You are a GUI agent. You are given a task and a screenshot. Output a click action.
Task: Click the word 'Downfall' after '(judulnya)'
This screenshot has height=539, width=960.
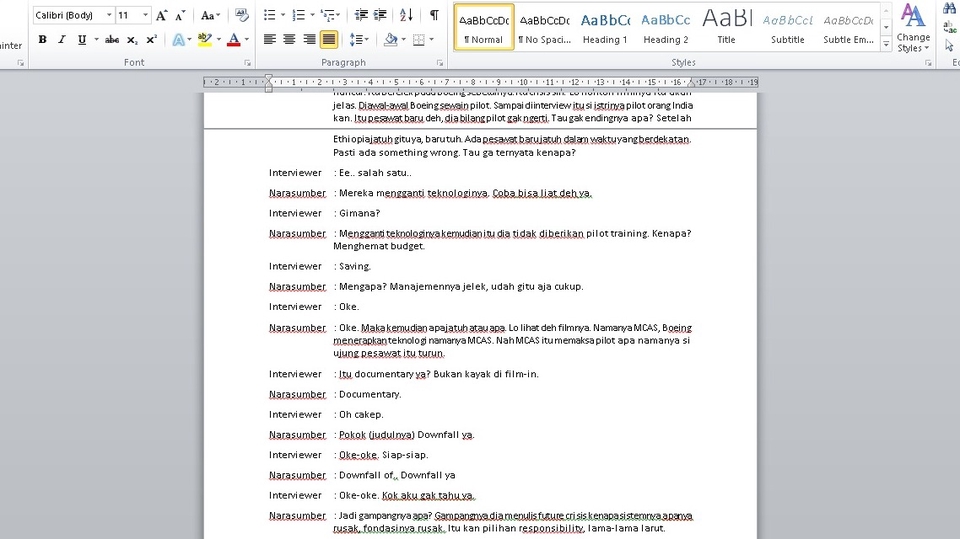point(437,435)
